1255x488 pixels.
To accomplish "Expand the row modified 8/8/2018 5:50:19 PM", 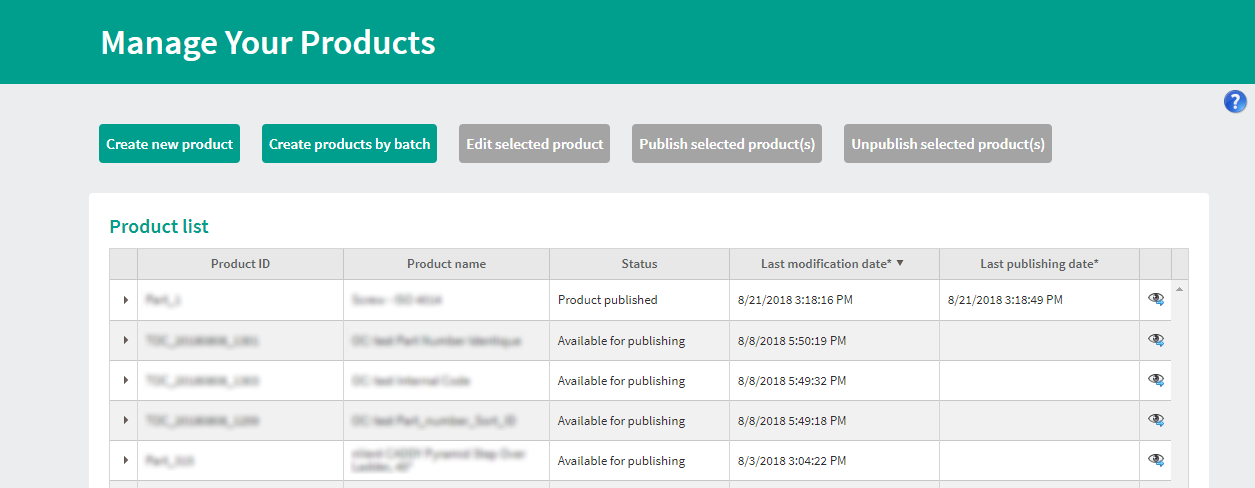I will [125, 340].
